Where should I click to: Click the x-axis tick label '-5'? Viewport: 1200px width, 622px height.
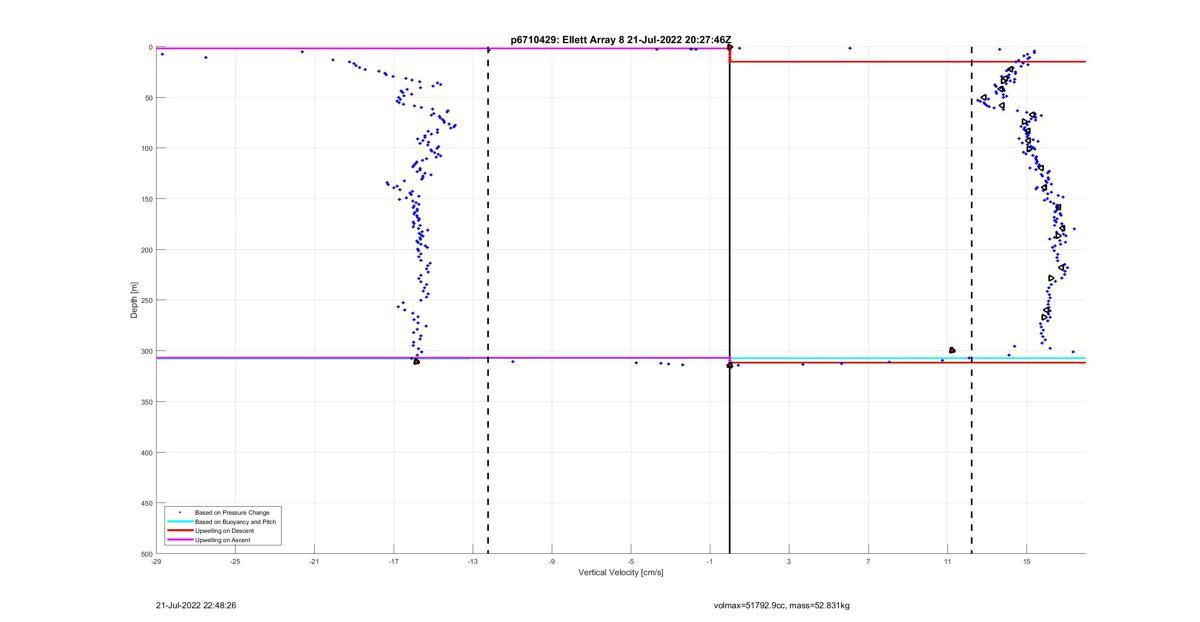point(630,562)
